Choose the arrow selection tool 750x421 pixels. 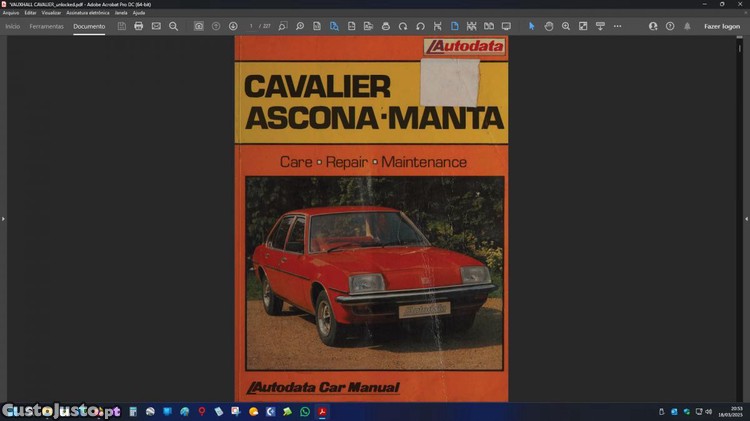(531, 26)
